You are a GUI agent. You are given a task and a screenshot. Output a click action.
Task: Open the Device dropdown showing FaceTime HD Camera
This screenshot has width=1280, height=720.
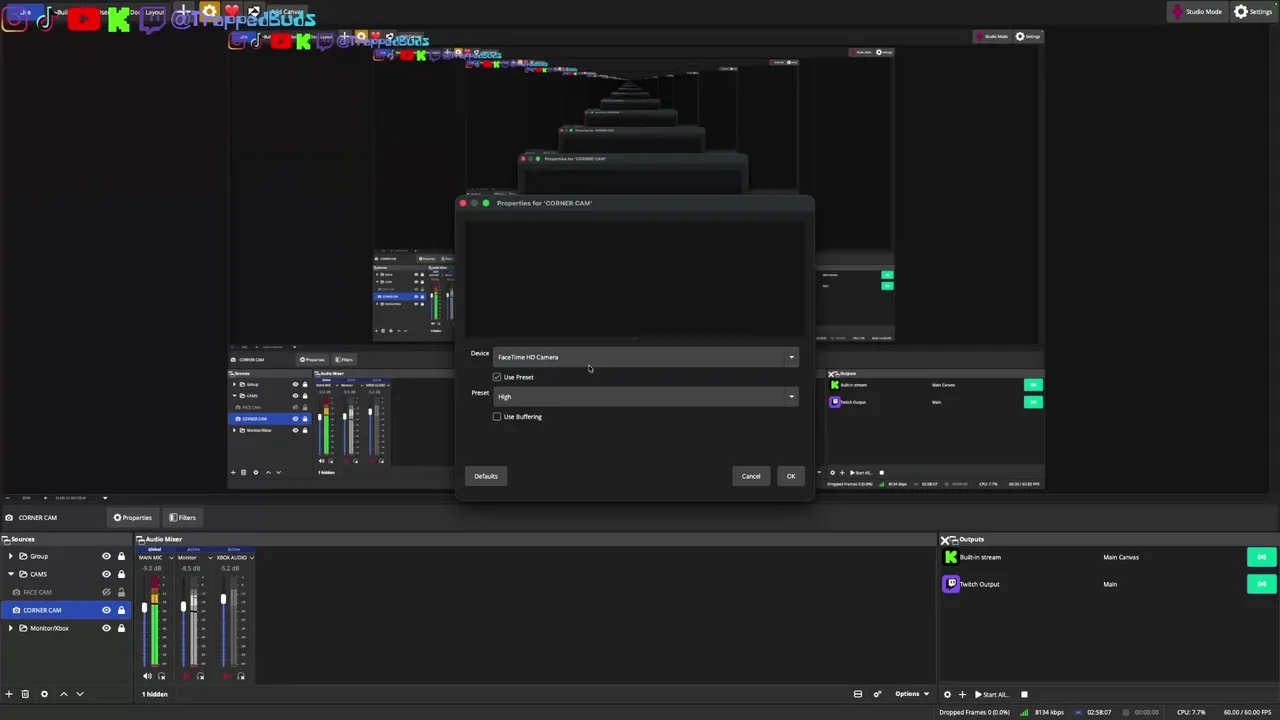(646, 357)
